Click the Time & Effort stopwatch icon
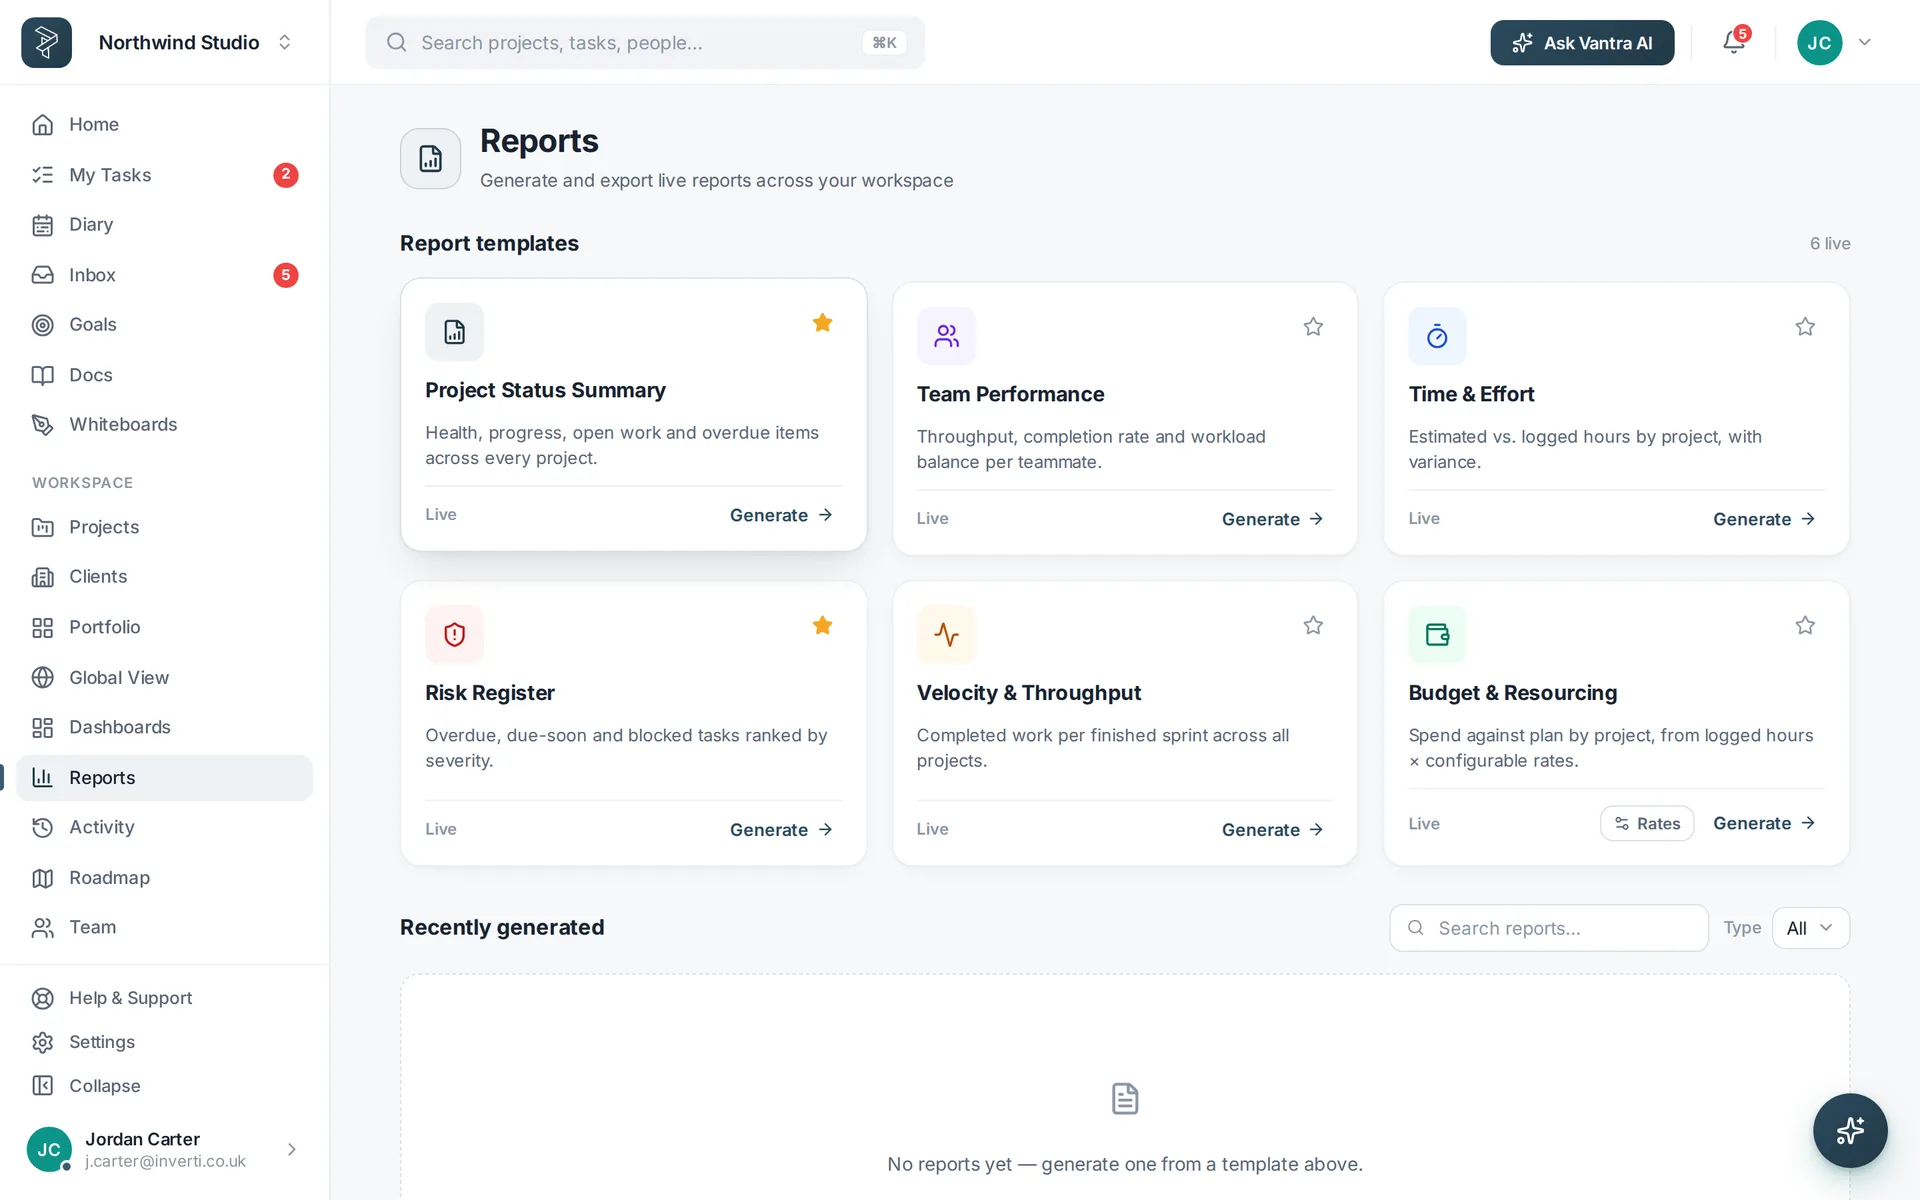The image size is (1920, 1200). point(1437,336)
